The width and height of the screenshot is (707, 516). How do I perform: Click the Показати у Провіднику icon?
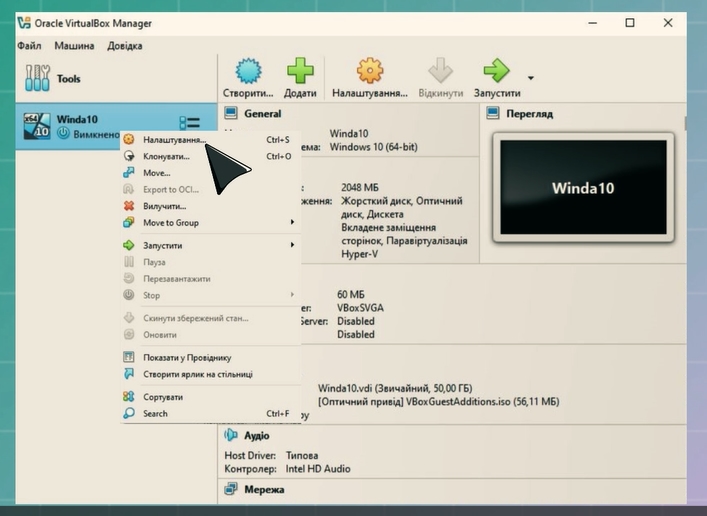[129, 357]
